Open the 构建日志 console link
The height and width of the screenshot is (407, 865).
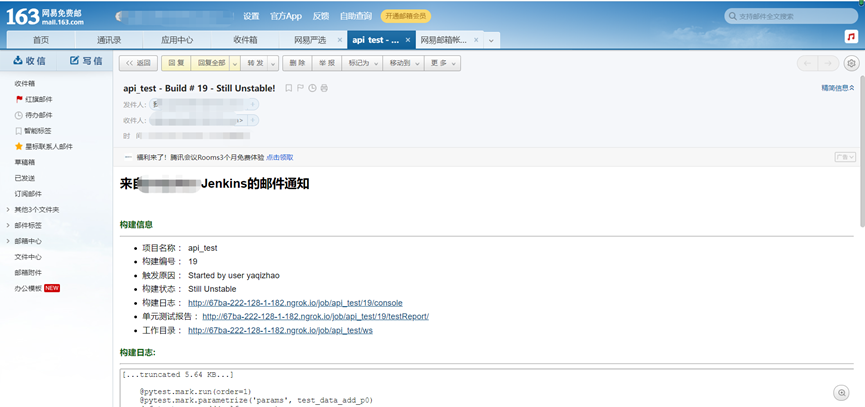pos(295,303)
